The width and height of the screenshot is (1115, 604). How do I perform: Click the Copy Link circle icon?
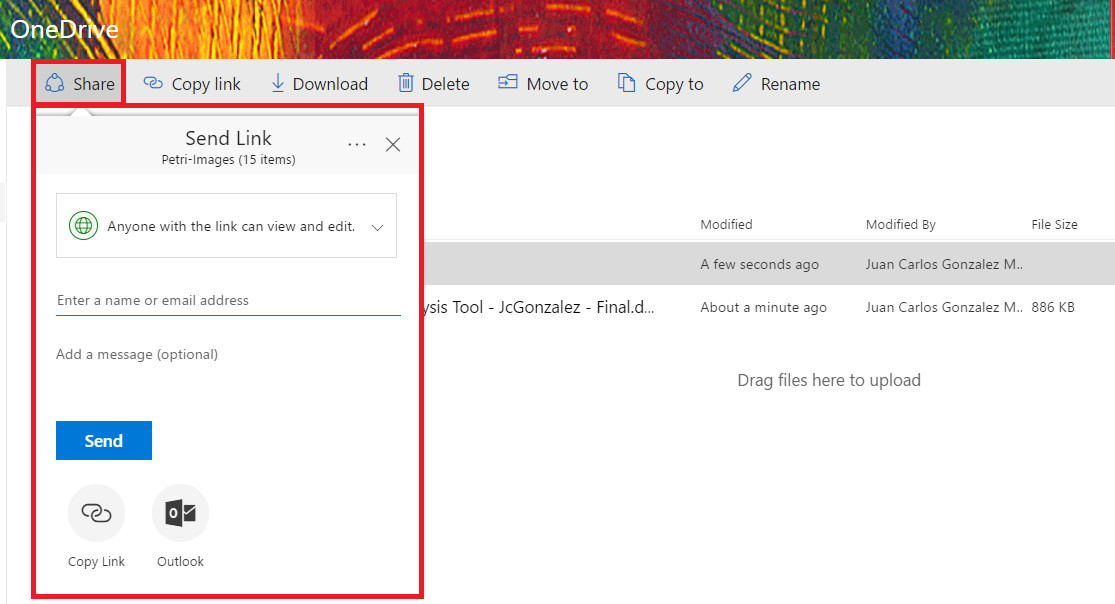(96, 512)
